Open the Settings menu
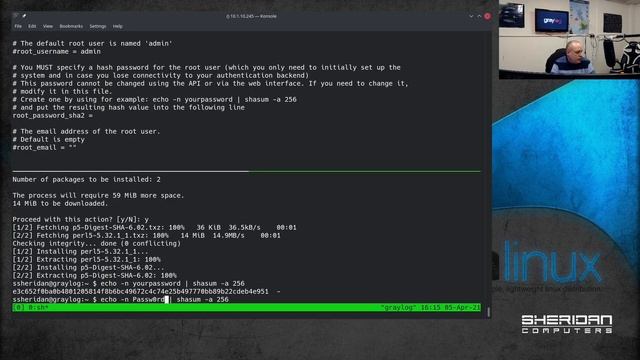 pos(98,26)
